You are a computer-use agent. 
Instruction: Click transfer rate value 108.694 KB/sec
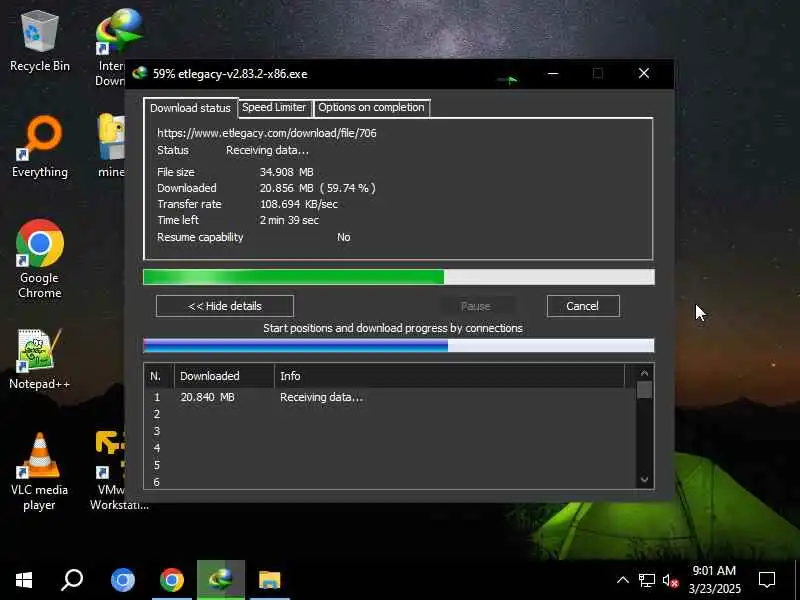point(299,204)
